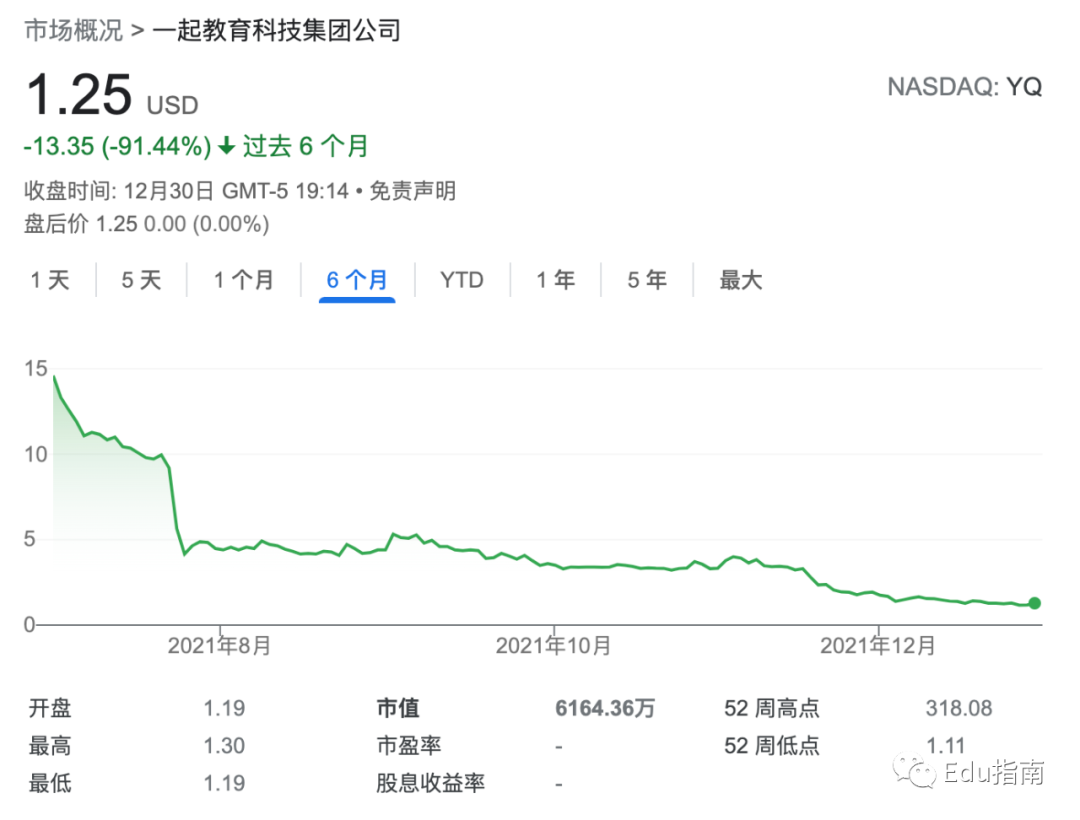Viewport: 1080px width, 820px height.
Task: Click the NASDAQ: YQ ticker label
Action: tap(964, 87)
